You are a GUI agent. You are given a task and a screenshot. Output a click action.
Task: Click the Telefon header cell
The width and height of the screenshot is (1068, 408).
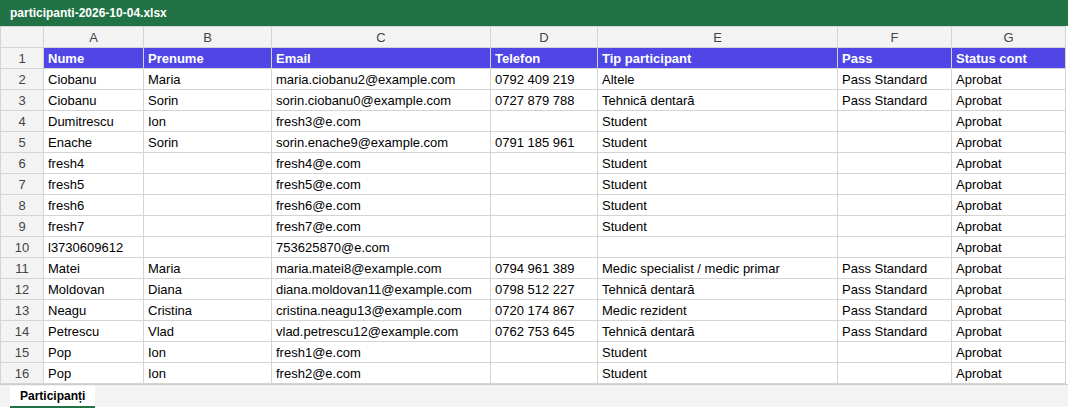point(544,59)
